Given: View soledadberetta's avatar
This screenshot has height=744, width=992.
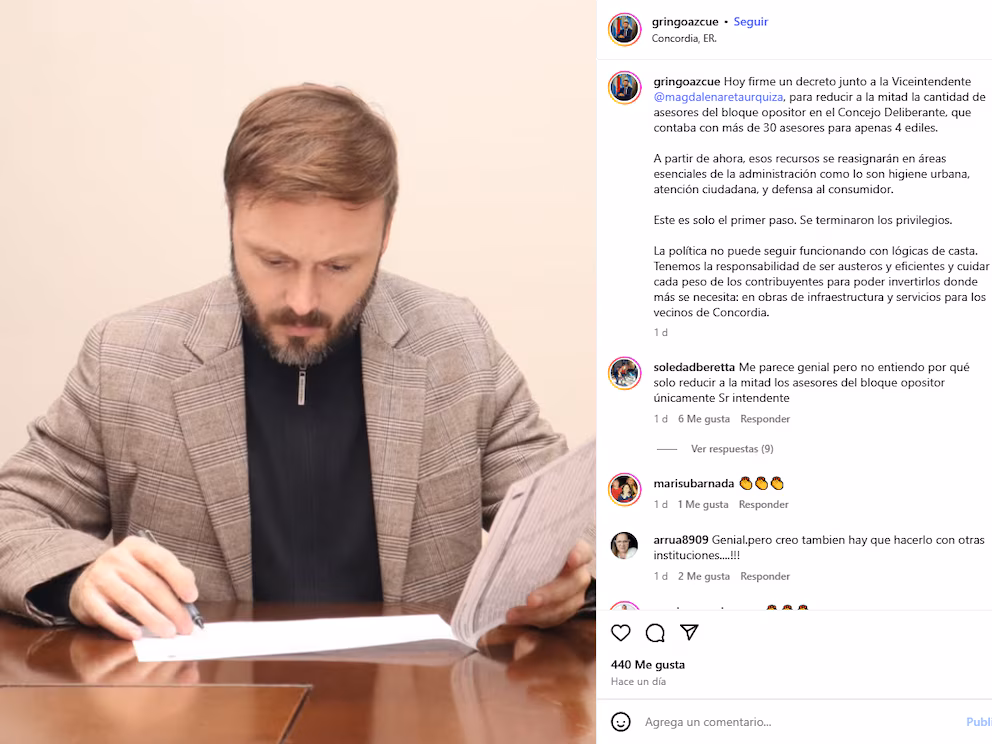Looking at the screenshot, I should pos(624,373).
